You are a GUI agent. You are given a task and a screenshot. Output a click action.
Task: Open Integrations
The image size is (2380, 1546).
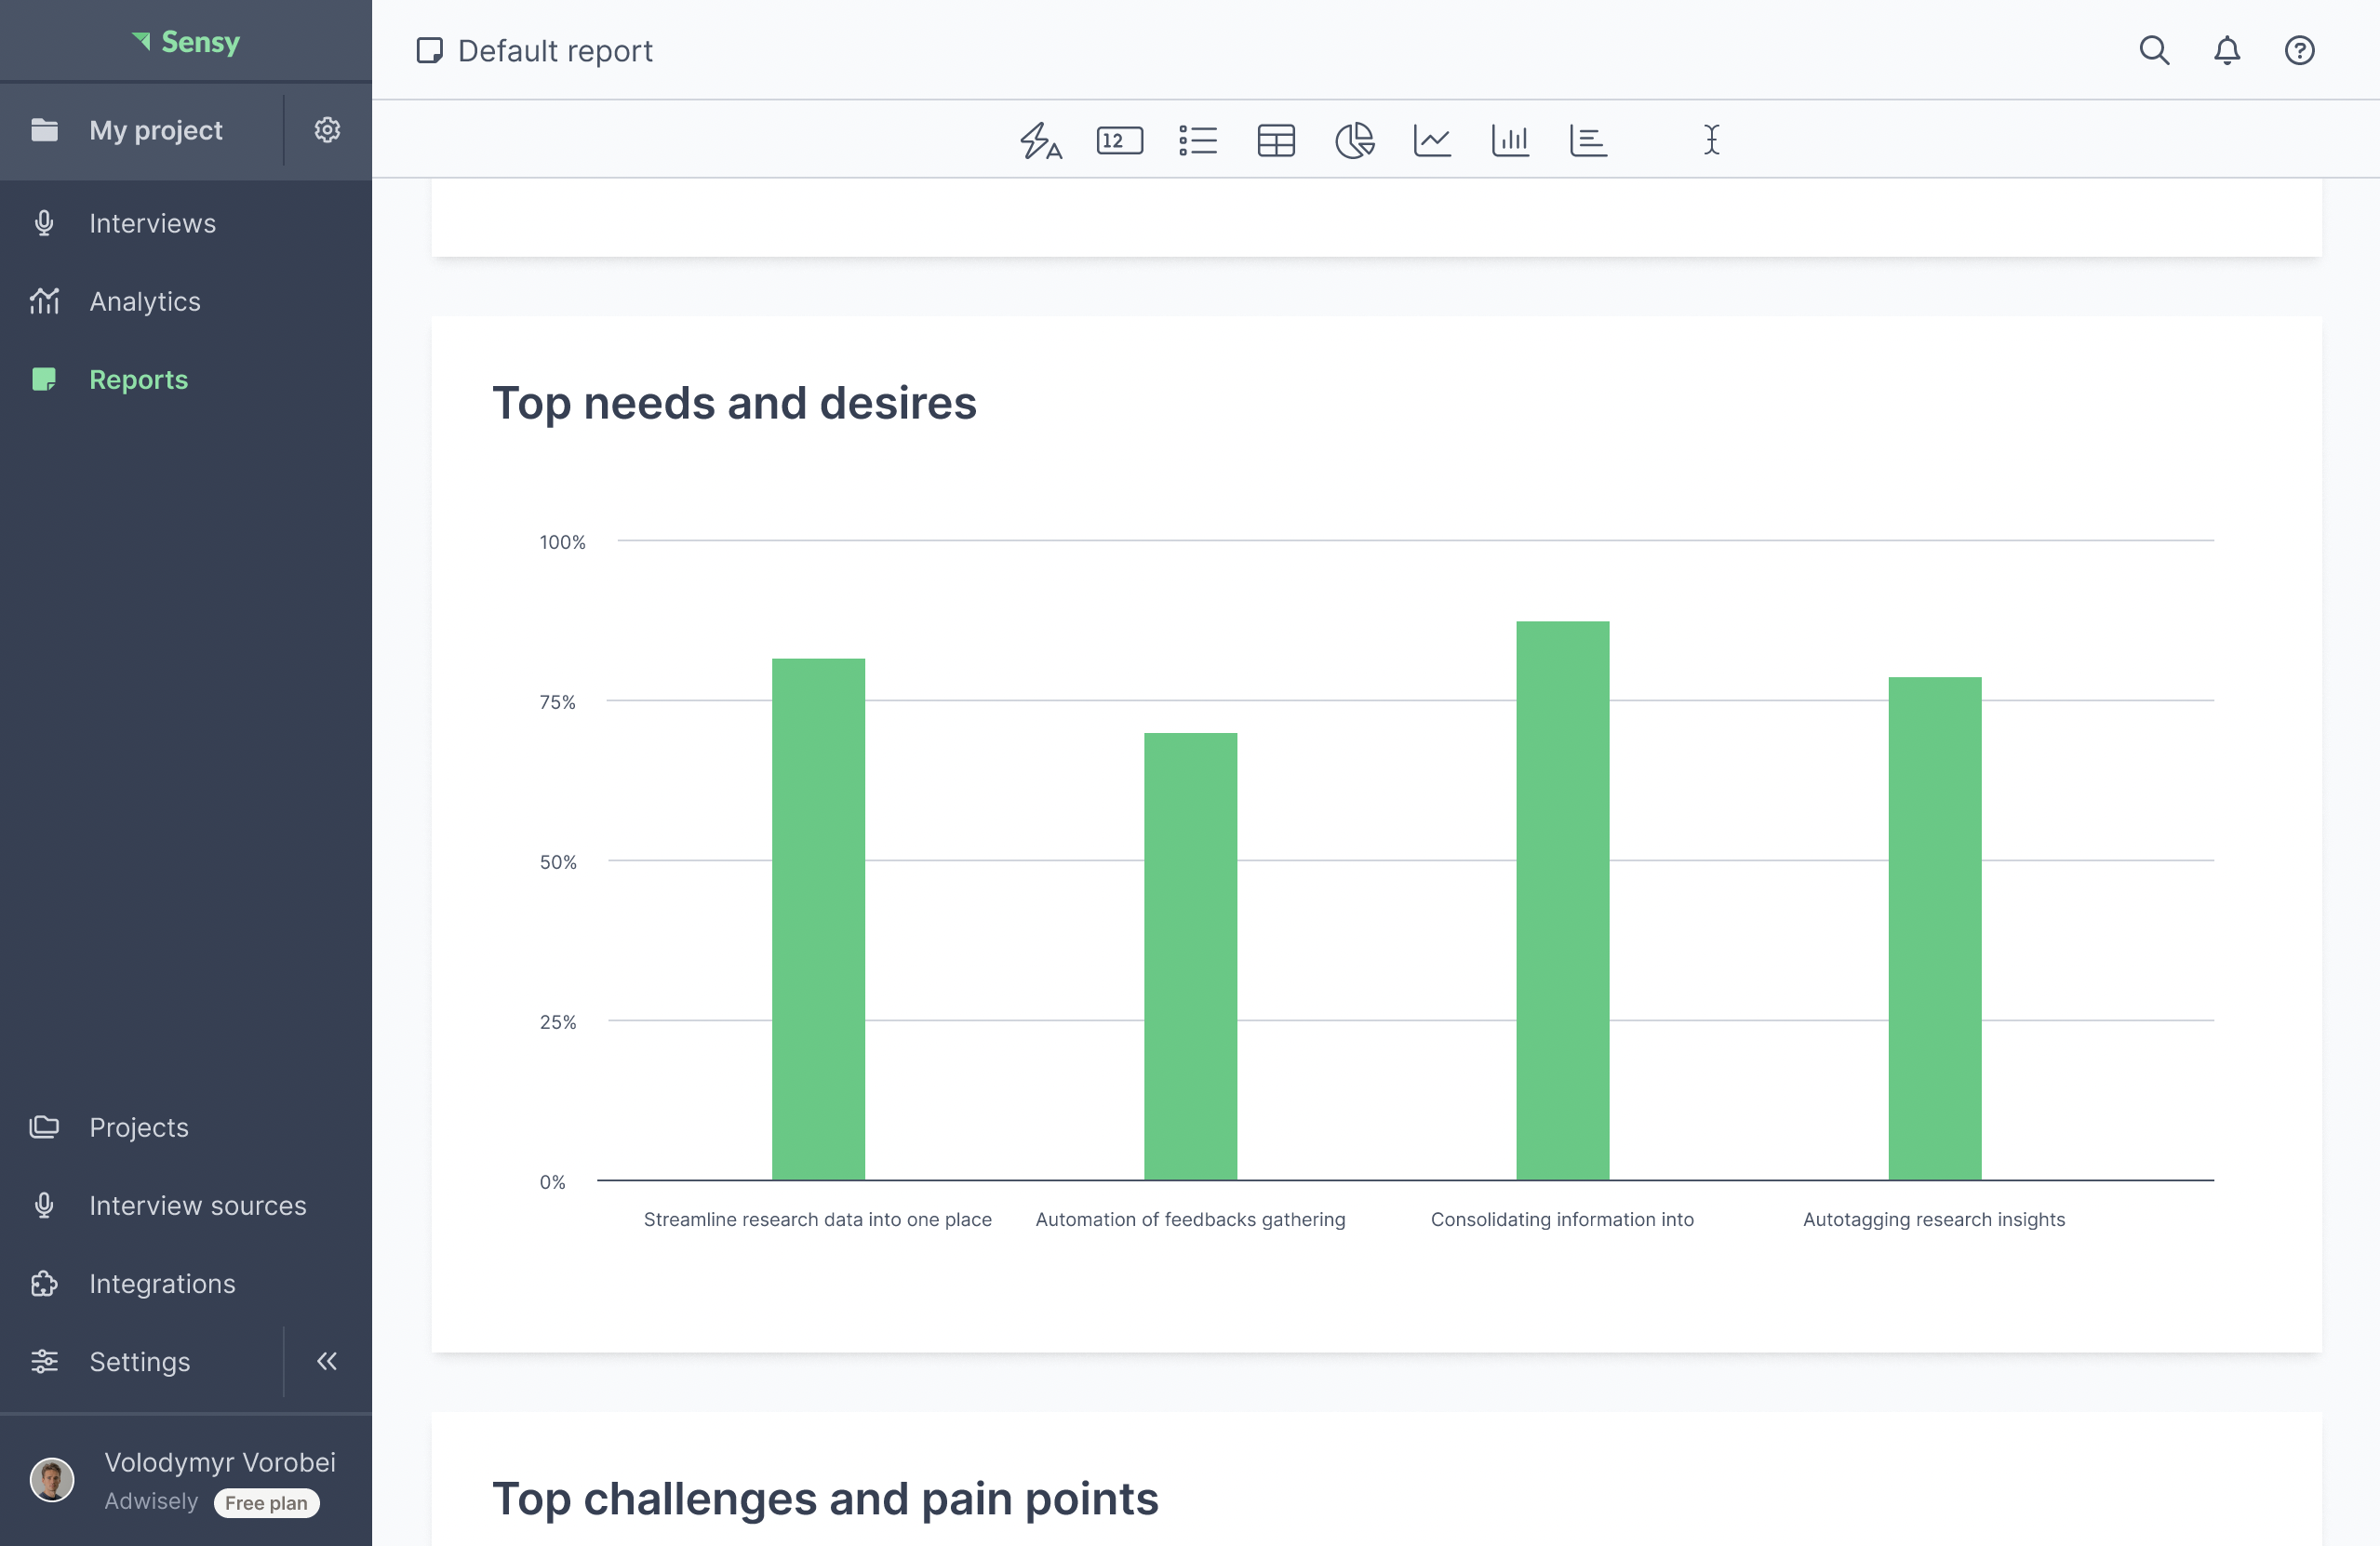162,1283
